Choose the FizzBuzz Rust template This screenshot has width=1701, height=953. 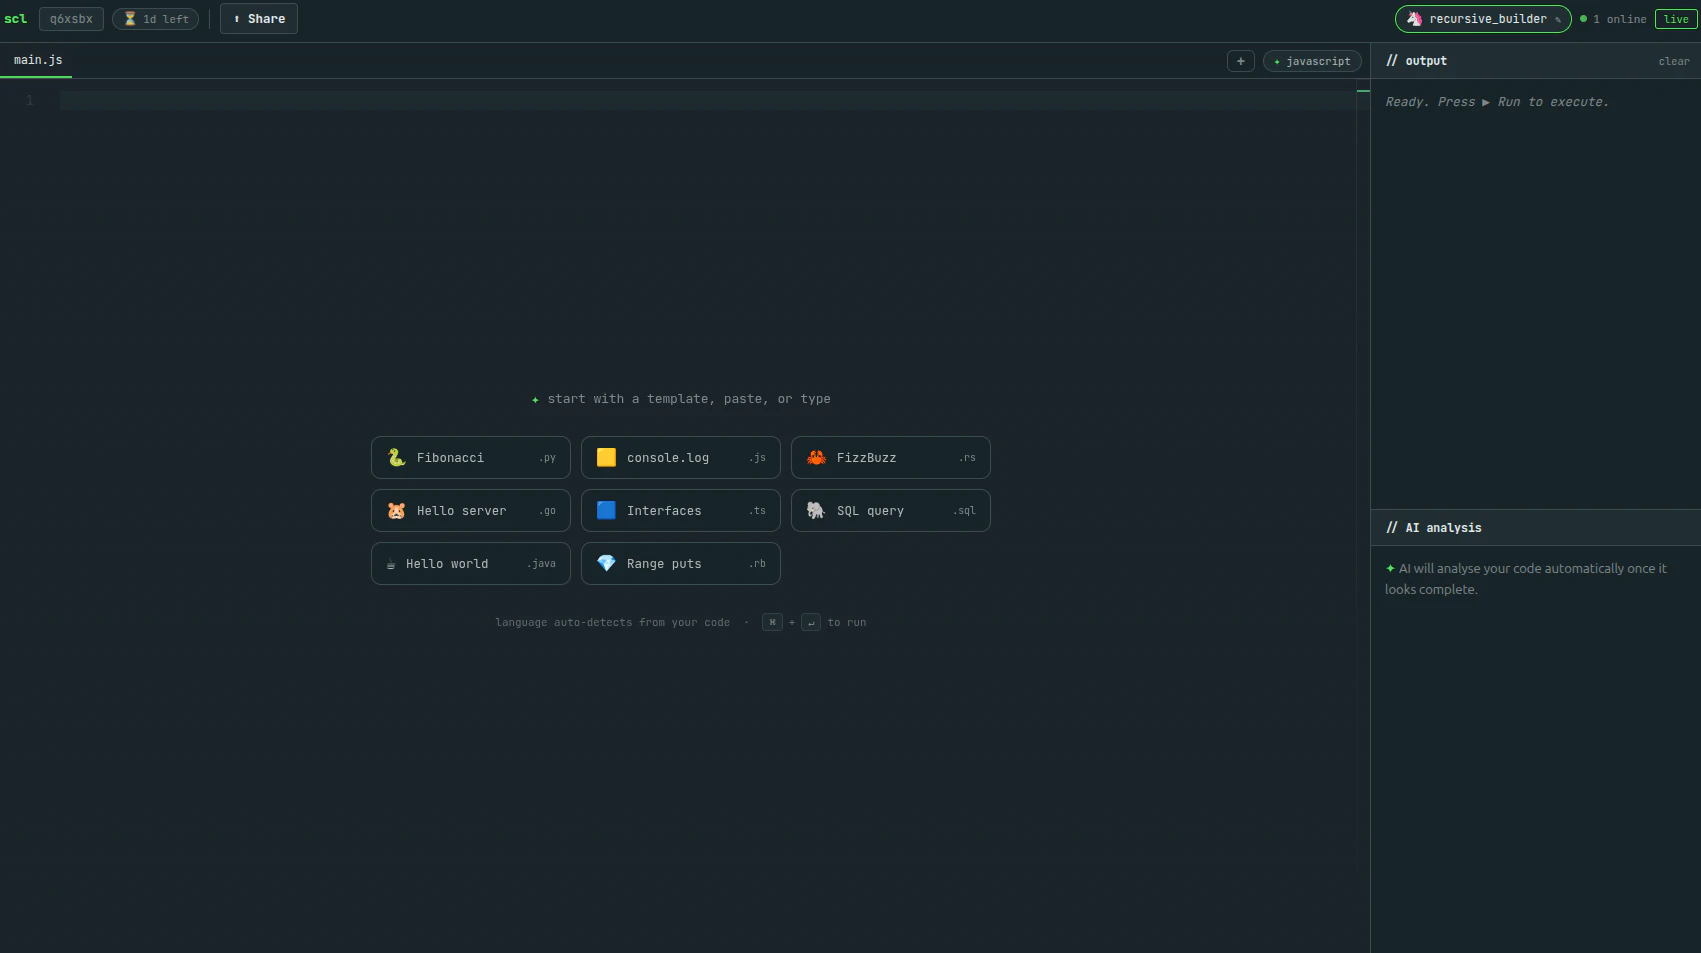891,458
